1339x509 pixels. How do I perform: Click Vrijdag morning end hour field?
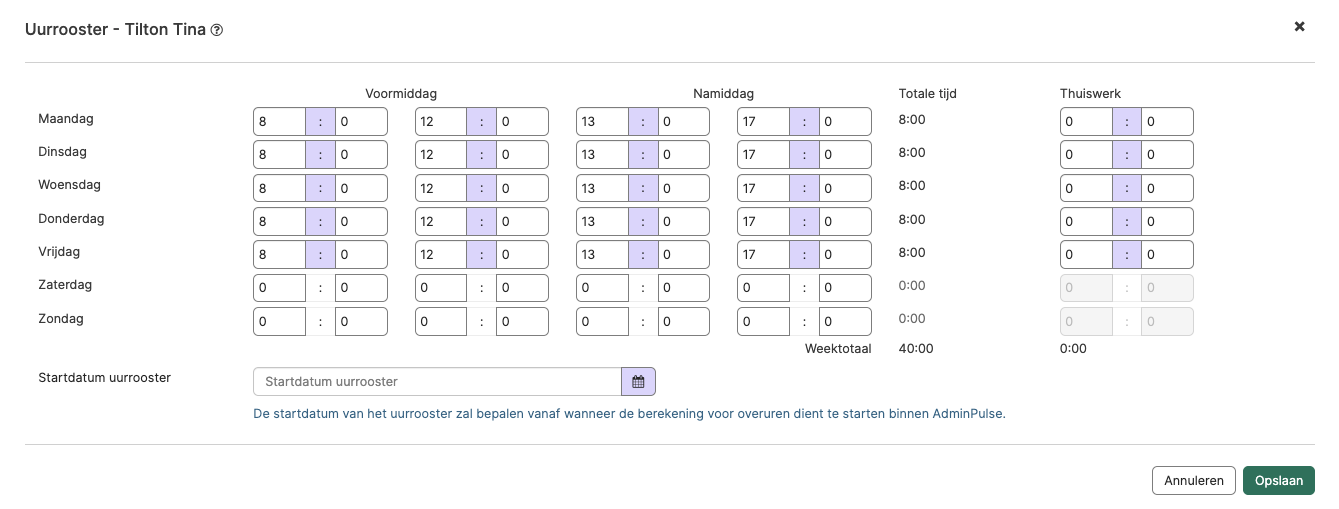coord(441,254)
